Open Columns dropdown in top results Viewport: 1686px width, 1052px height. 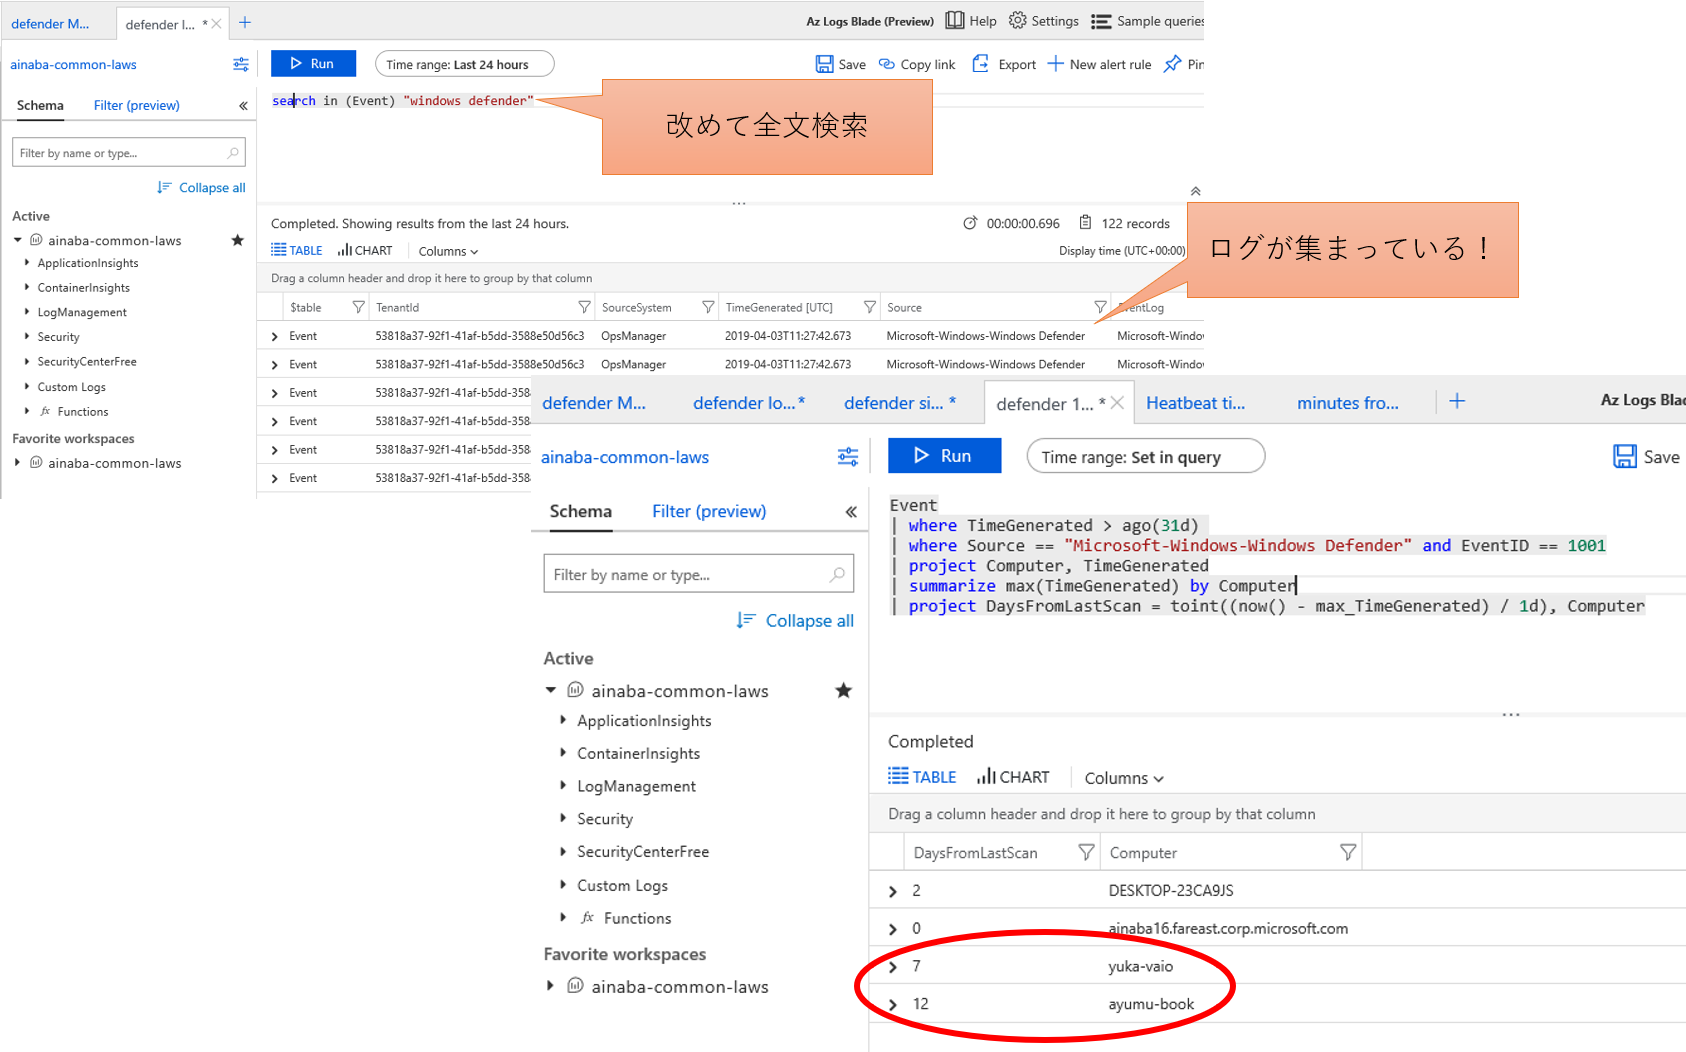point(448,251)
